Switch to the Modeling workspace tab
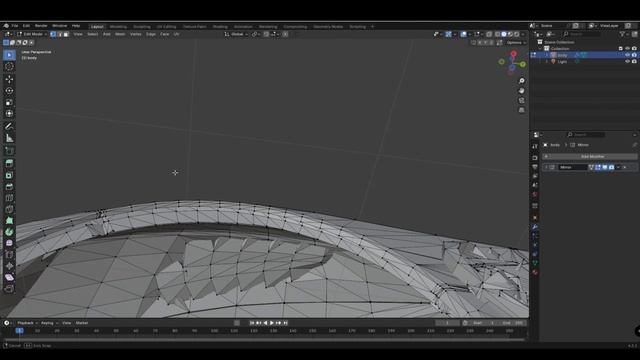 pos(118,27)
